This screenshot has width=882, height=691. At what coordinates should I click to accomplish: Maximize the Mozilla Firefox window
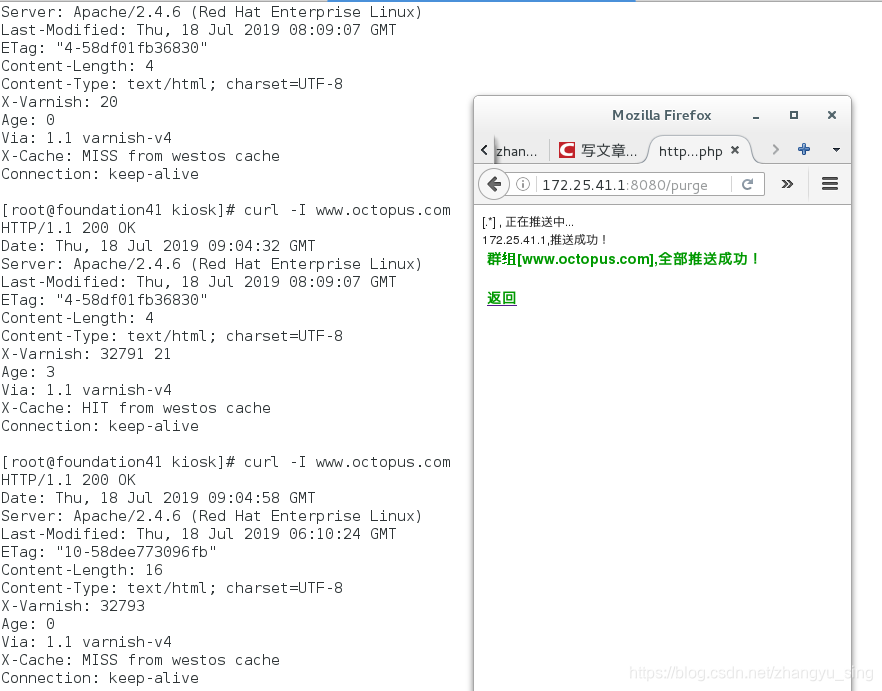(794, 115)
